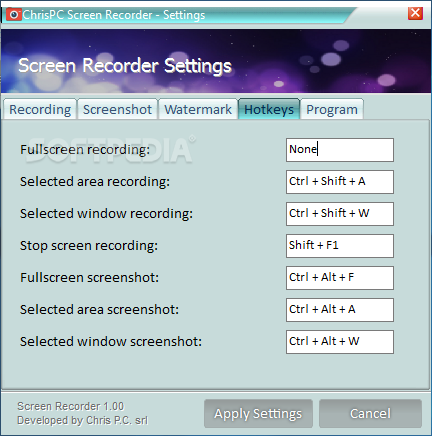Select the Selected window screenshot hotkey field
Screen dimensions: 432x436
click(340, 342)
